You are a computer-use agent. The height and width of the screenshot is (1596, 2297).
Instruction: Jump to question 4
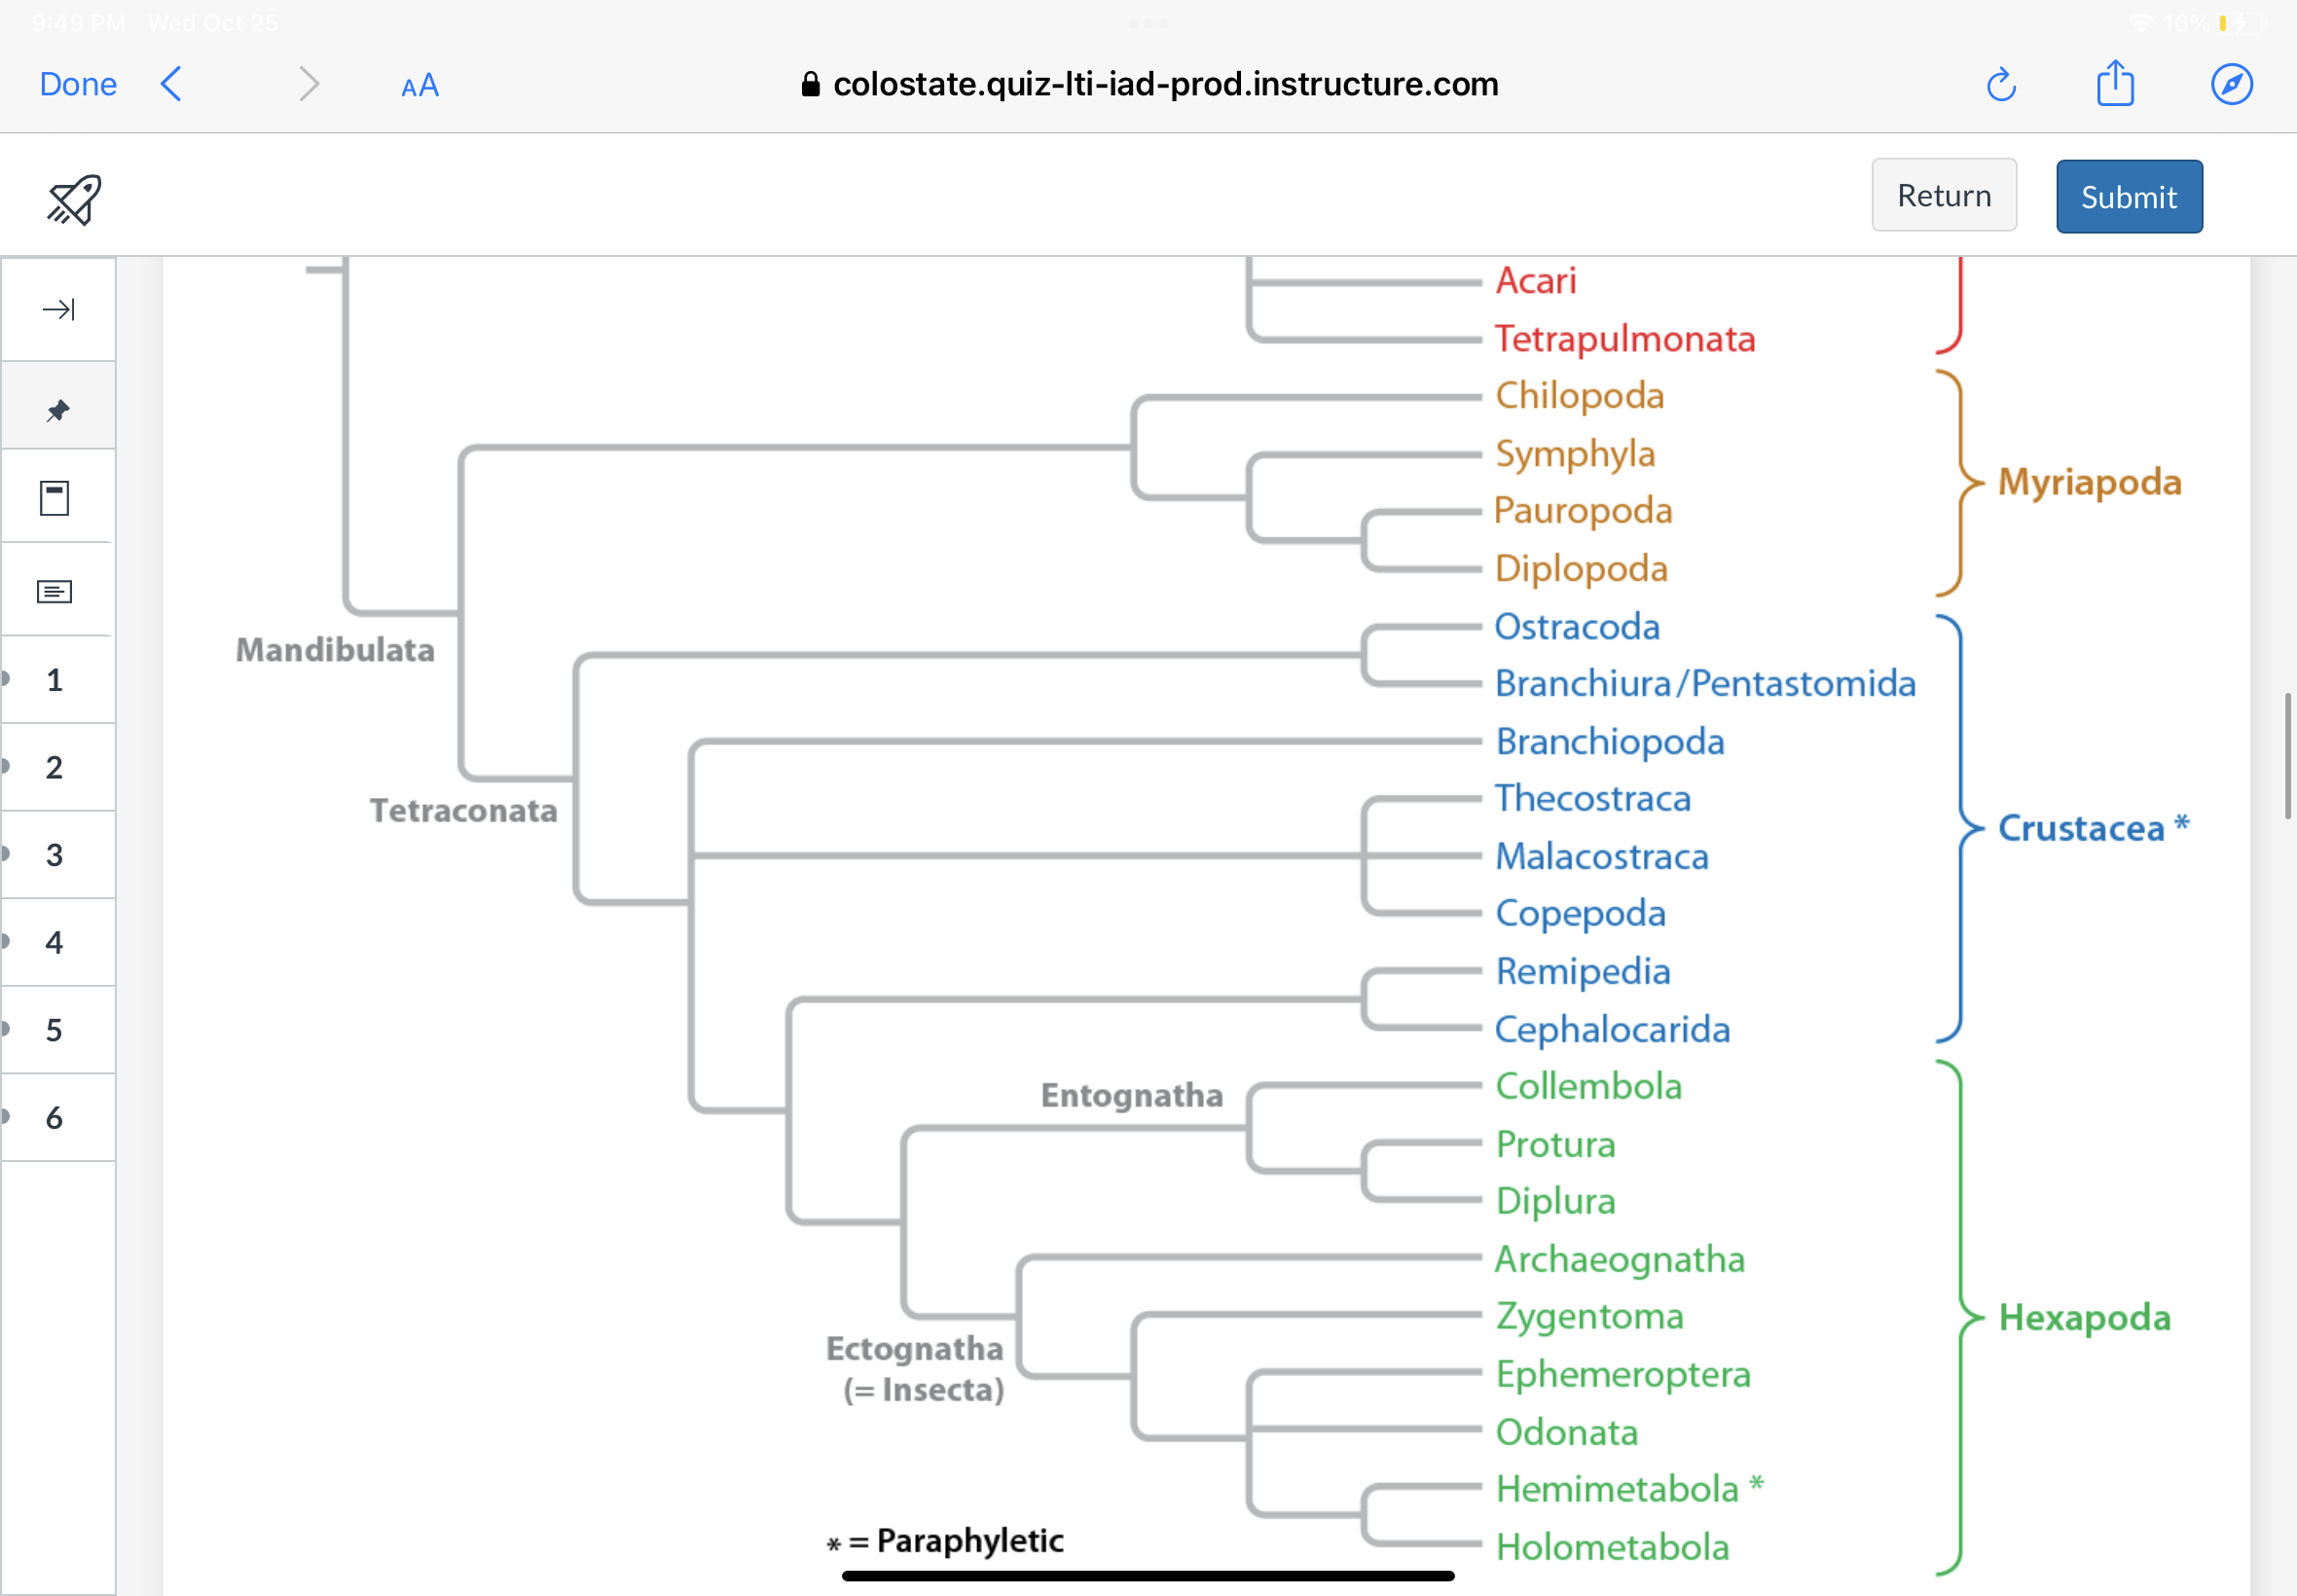click(55, 942)
